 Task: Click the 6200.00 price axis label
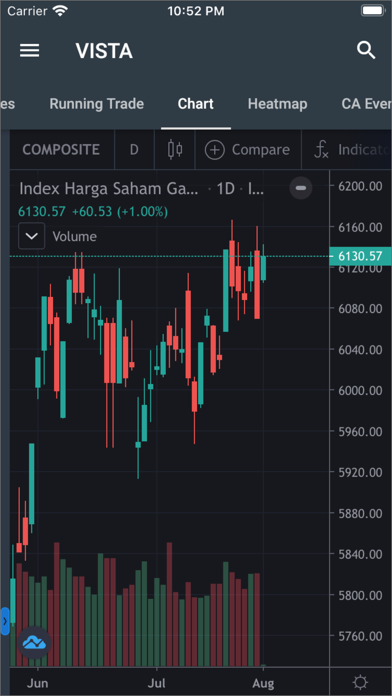point(360,186)
